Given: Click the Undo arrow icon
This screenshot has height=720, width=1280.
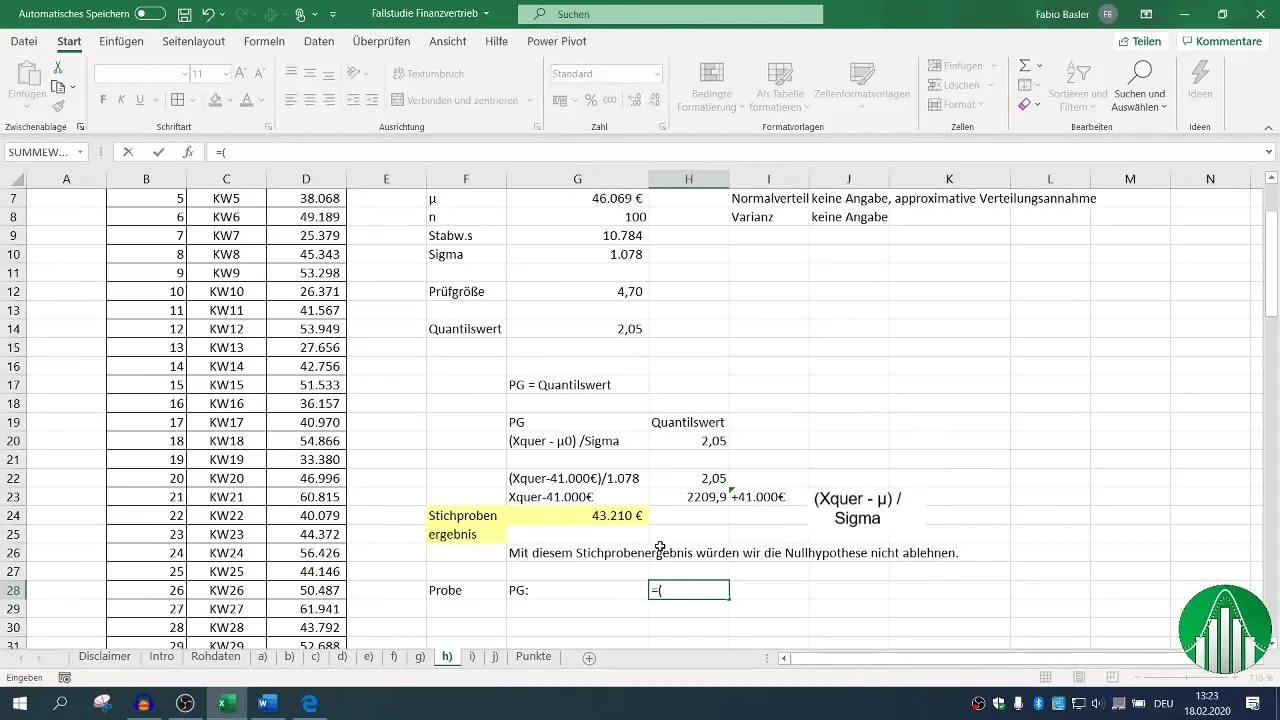Looking at the screenshot, I should [208, 14].
